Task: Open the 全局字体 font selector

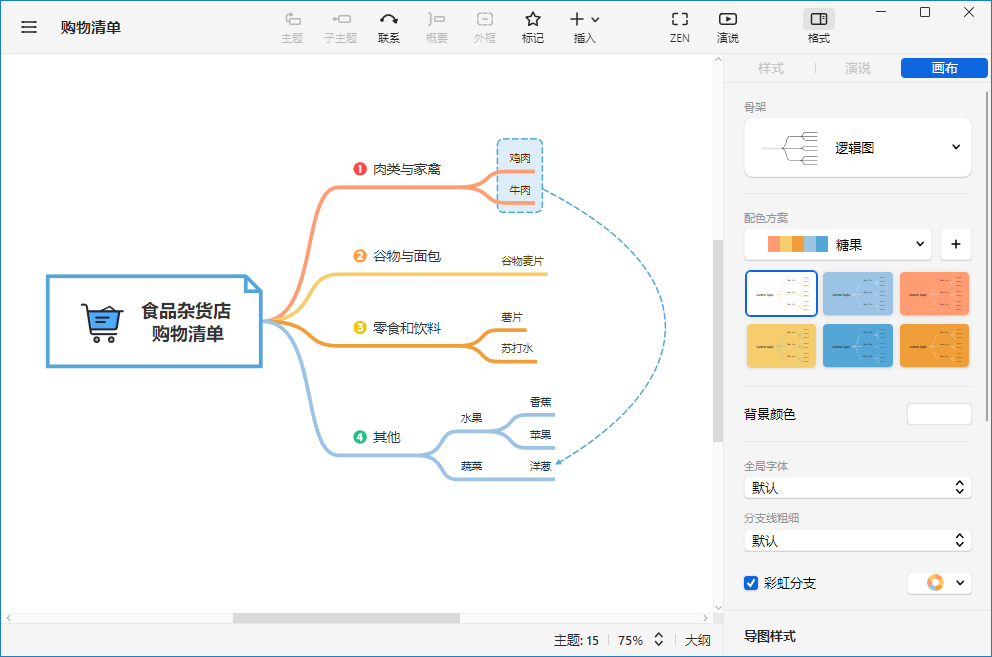Action: coord(857,487)
